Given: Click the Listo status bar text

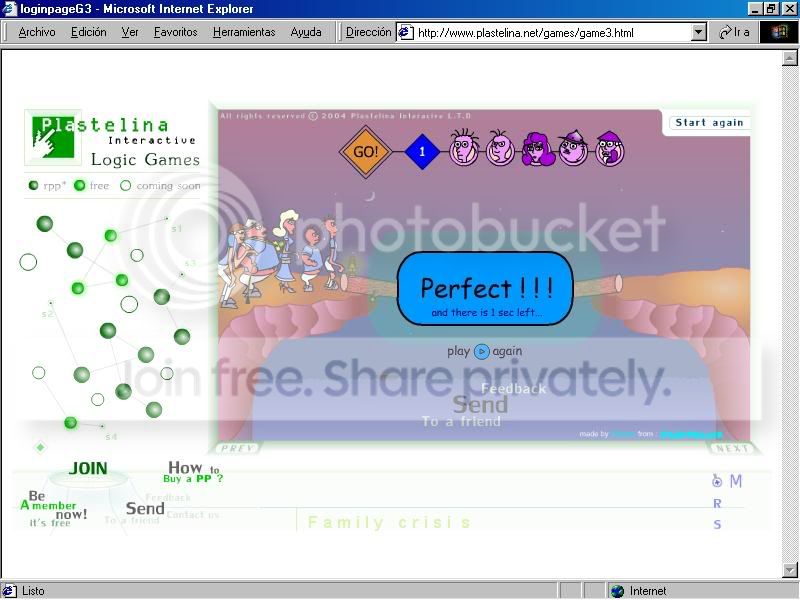Looking at the screenshot, I should tap(33, 591).
